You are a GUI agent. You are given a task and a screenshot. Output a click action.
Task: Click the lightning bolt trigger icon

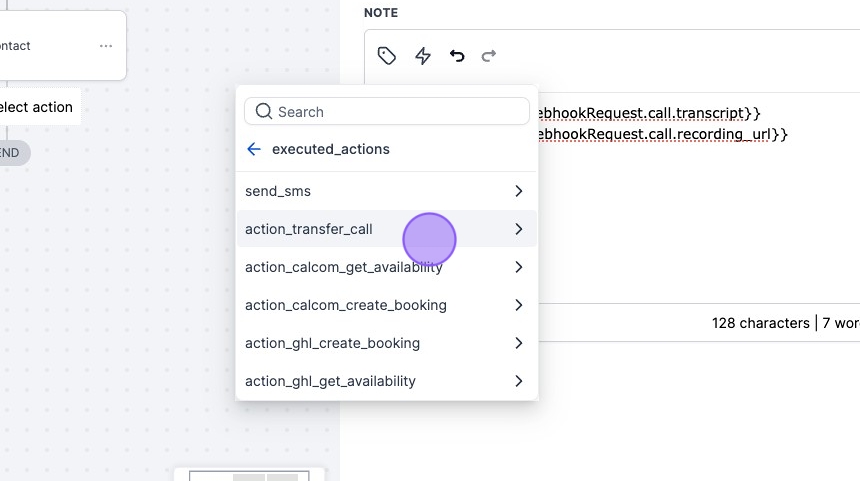pyautogui.click(x=423, y=56)
